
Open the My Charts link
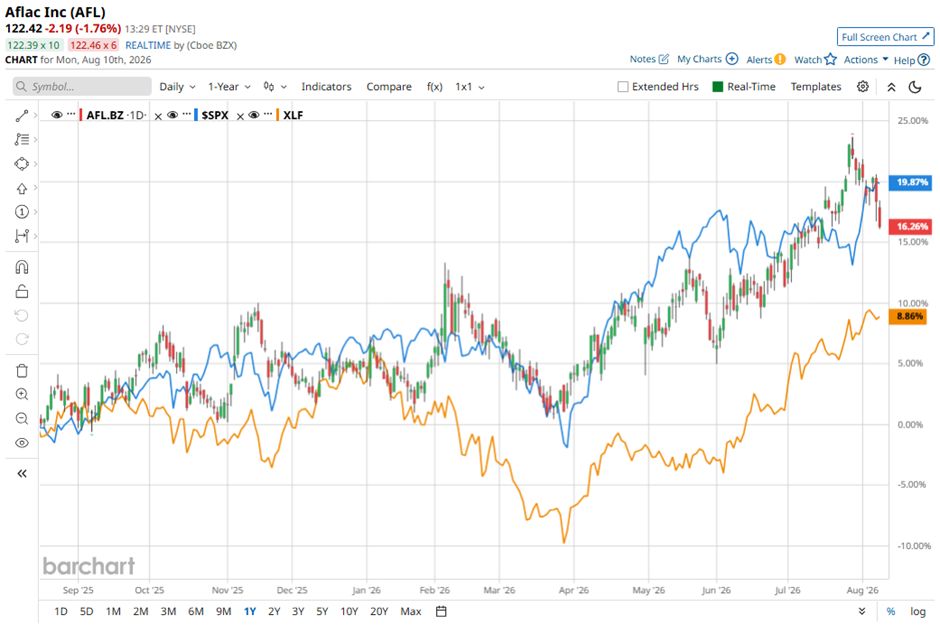point(699,59)
